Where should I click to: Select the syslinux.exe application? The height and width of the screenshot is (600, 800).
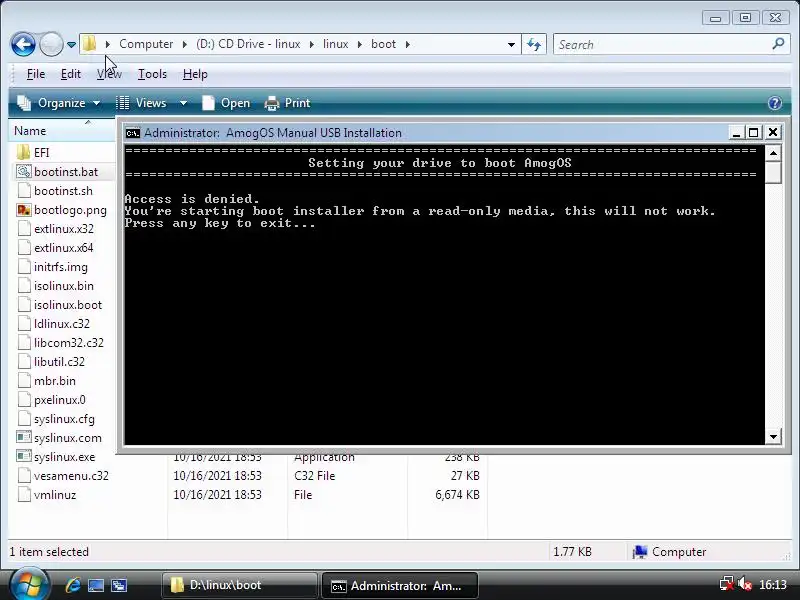(56, 457)
